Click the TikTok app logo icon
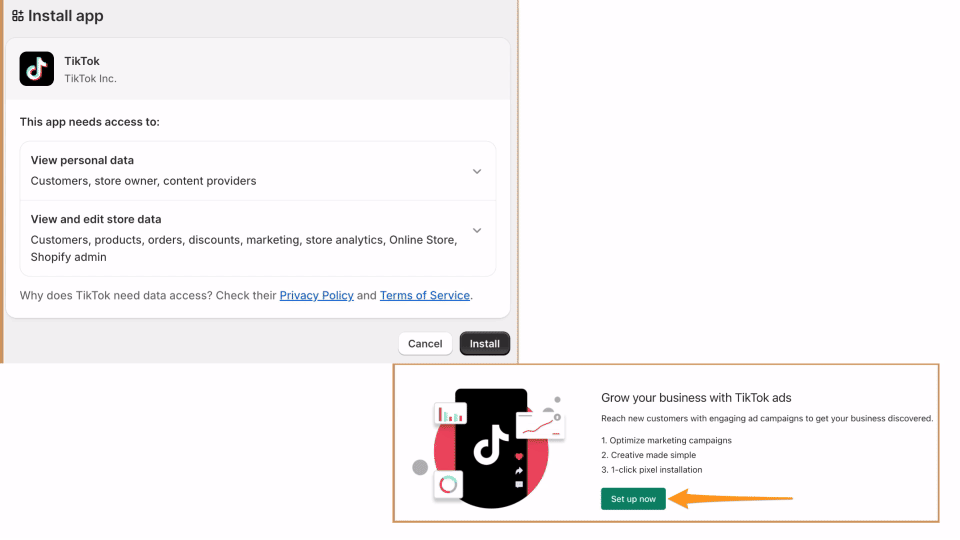The width and height of the screenshot is (960, 540). click(37, 69)
